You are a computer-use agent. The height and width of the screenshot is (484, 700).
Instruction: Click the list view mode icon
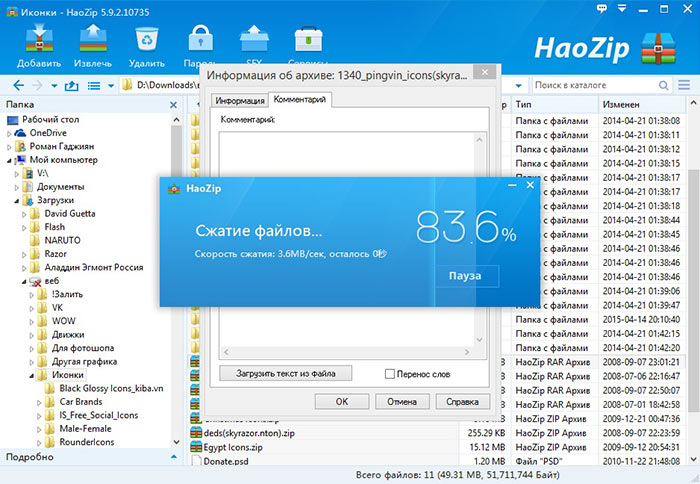[93, 85]
